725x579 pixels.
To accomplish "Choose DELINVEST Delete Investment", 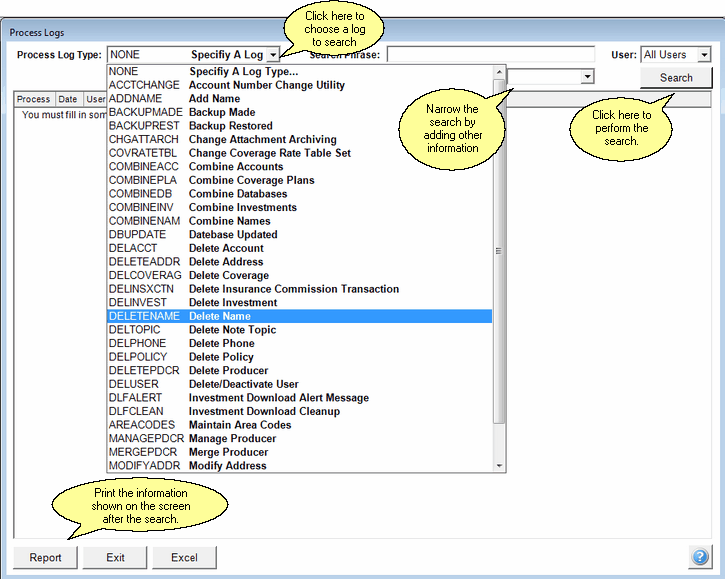I will click(x=300, y=302).
